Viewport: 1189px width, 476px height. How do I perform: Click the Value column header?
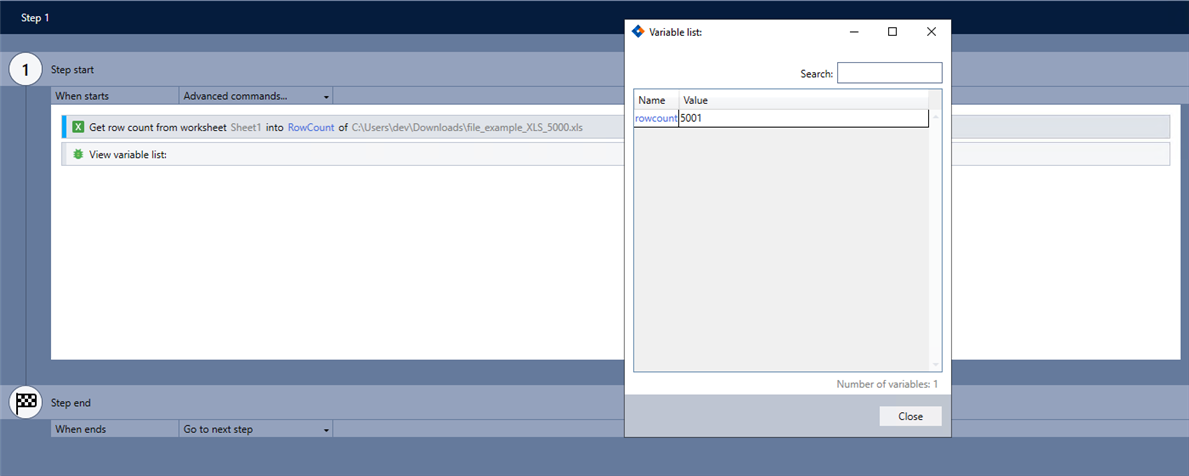[803, 100]
